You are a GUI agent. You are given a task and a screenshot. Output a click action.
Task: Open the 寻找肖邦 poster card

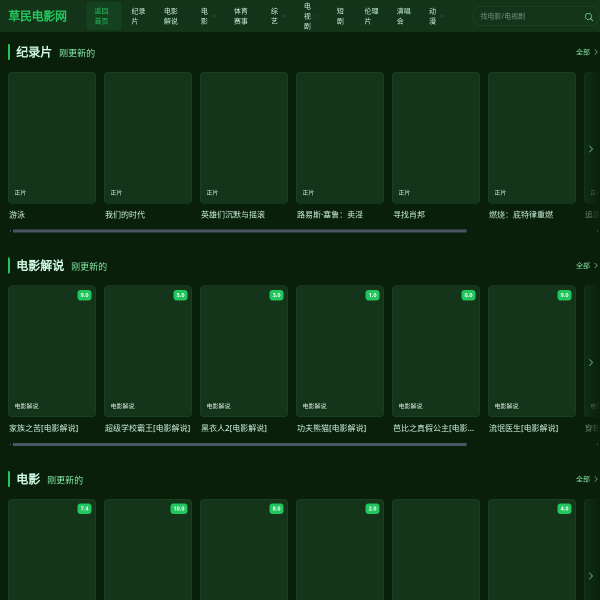coord(436,138)
